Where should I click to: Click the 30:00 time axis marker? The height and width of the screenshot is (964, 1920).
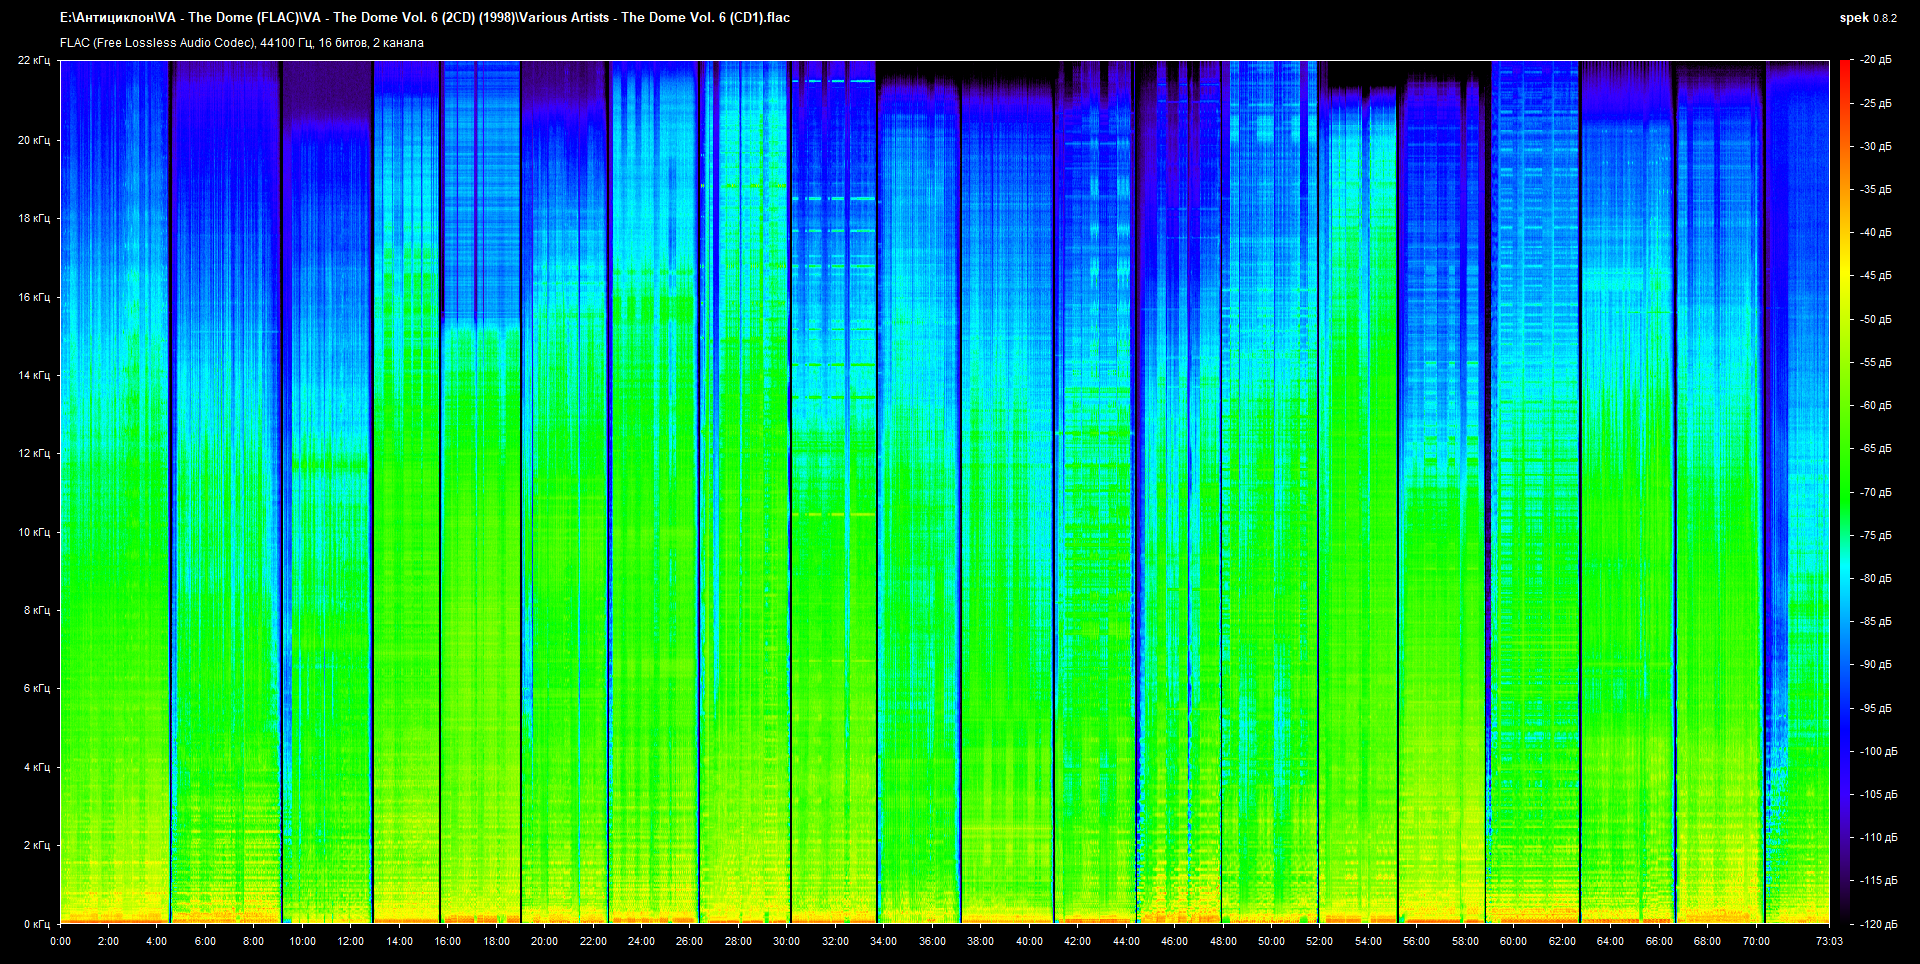coord(786,941)
